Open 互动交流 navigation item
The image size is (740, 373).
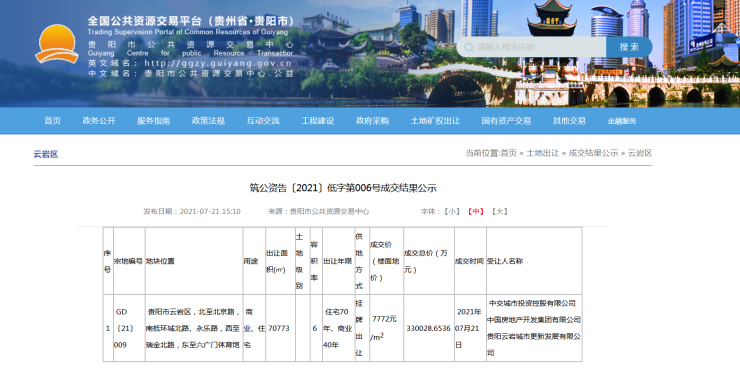click(x=263, y=121)
